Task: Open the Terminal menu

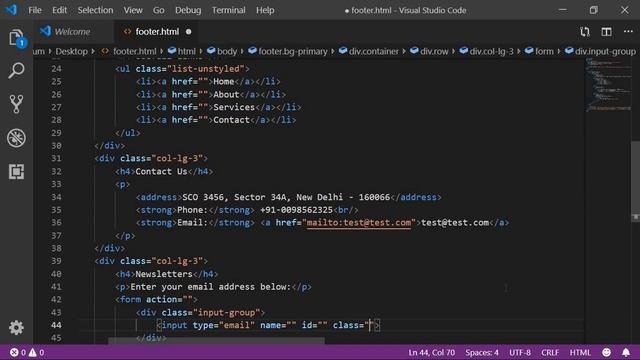Action: pyautogui.click(x=229, y=10)
